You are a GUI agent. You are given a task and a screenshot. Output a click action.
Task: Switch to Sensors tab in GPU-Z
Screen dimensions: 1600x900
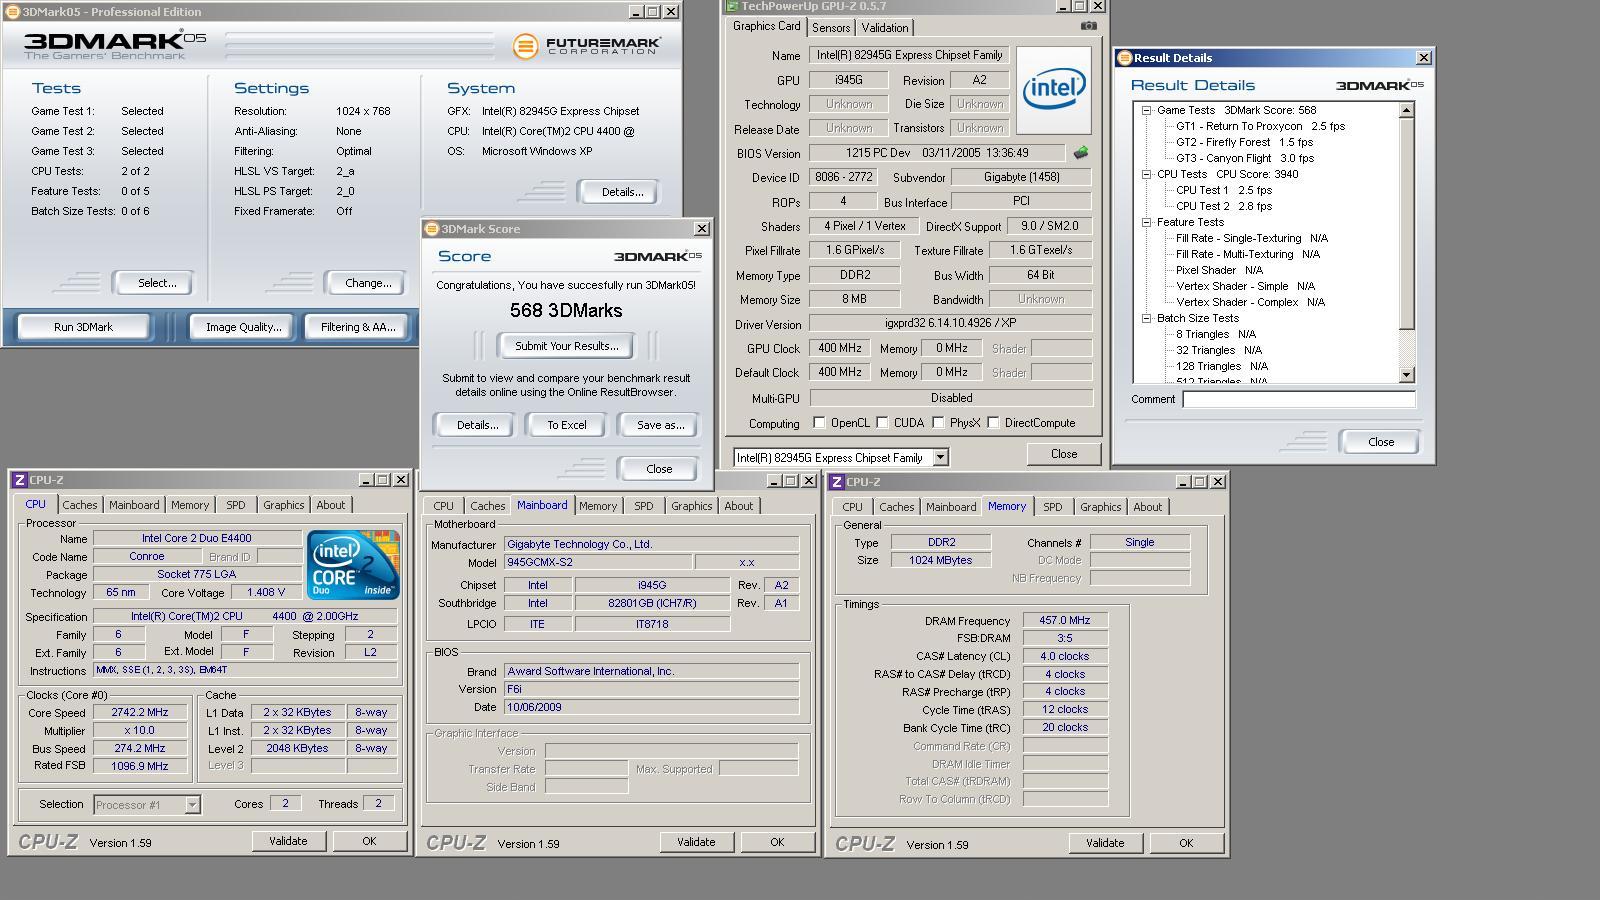[831, 28]
